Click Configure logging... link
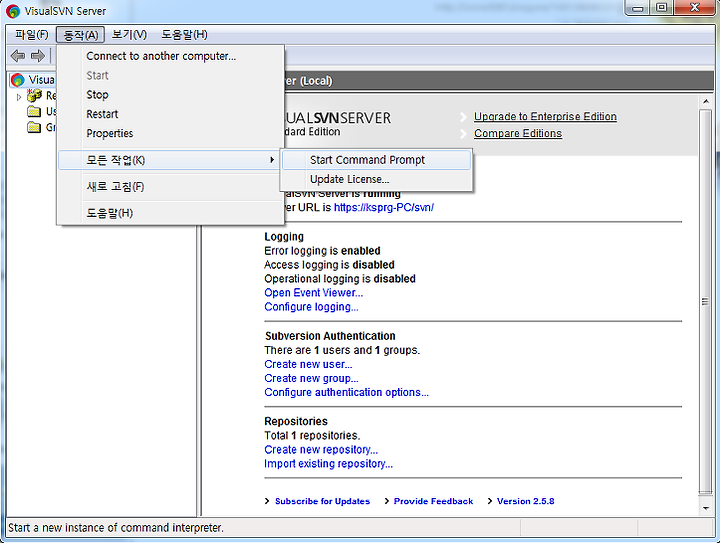Viewport: 720px width, 543px height. pyautogui.click(x=311, y=307)
